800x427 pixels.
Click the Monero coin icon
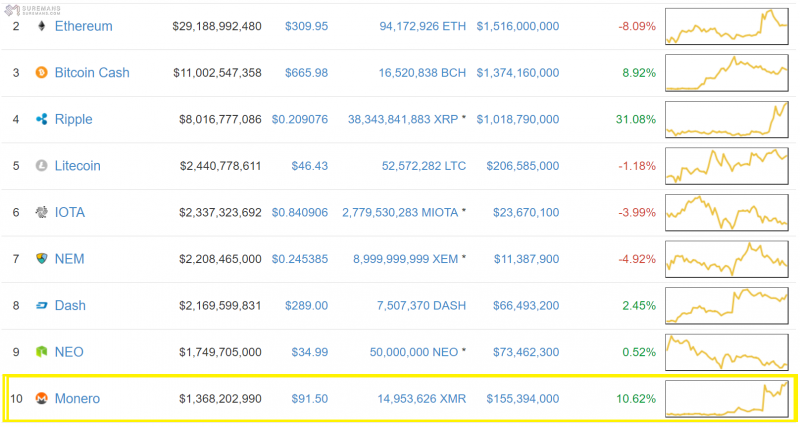(x=41, y=398)
